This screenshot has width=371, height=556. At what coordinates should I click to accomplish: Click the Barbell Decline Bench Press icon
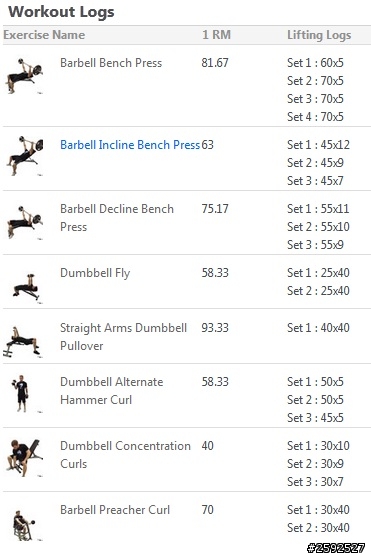[24, 222]
